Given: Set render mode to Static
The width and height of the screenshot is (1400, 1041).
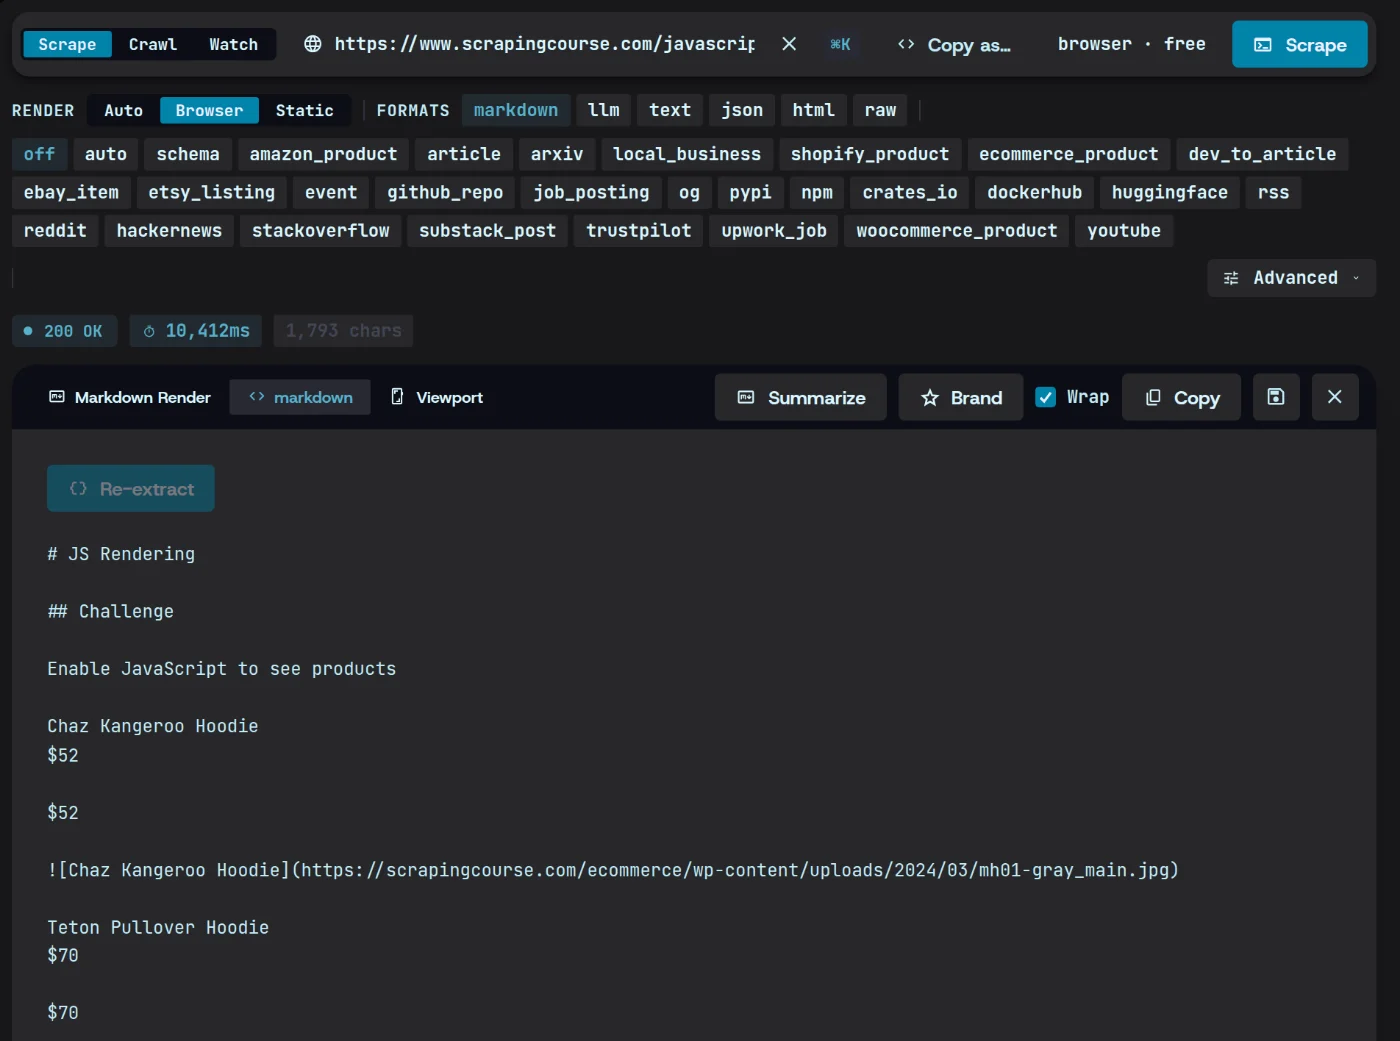Looking at the screenshot, I should point(304,110).
